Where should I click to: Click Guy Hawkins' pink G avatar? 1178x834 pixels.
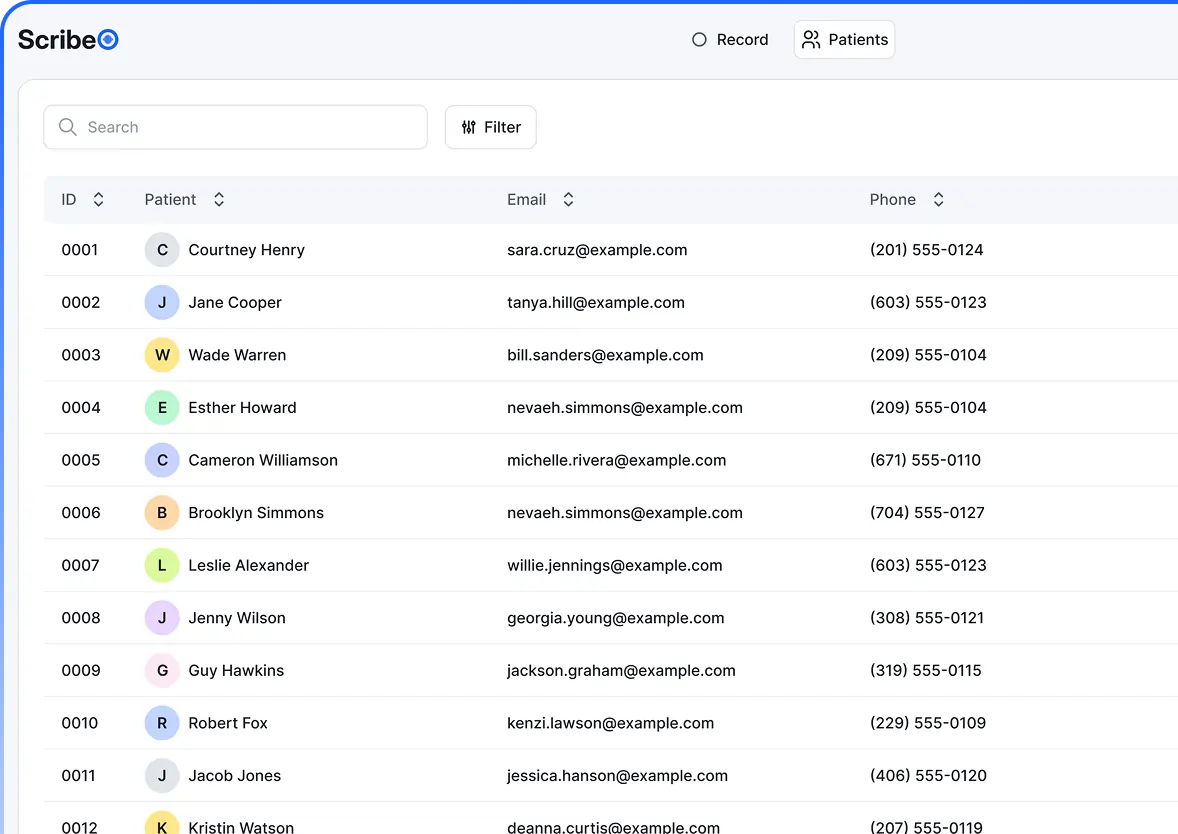click(162, 670)
